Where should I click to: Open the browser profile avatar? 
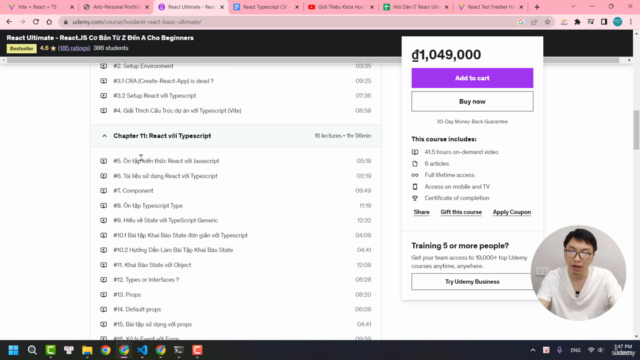point(618,22)
